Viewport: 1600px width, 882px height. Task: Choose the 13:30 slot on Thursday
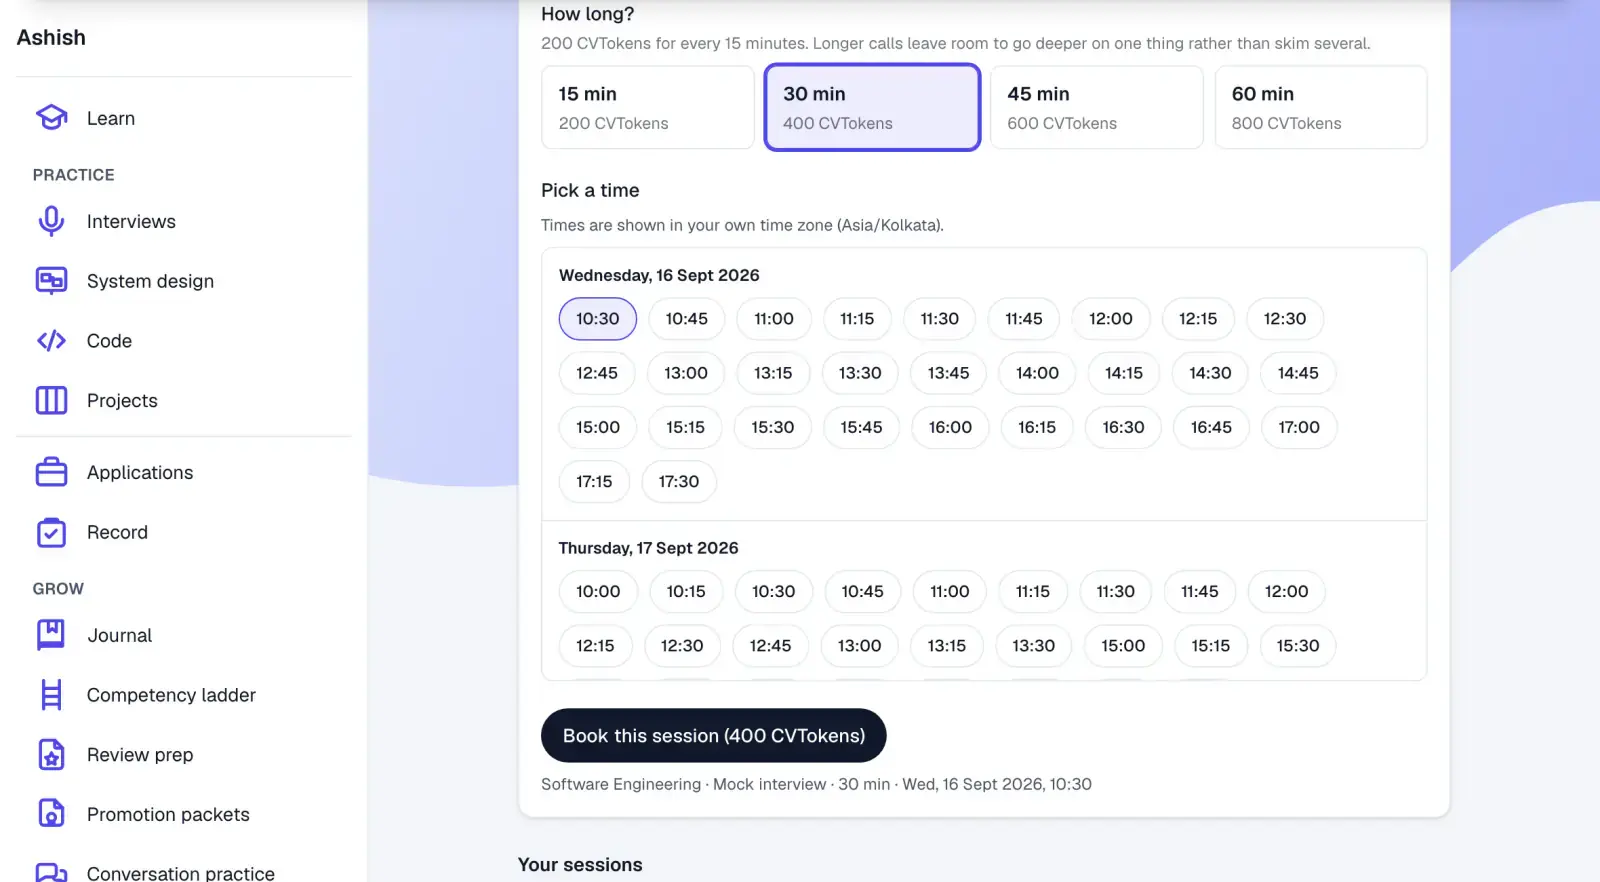point(1033,646)
